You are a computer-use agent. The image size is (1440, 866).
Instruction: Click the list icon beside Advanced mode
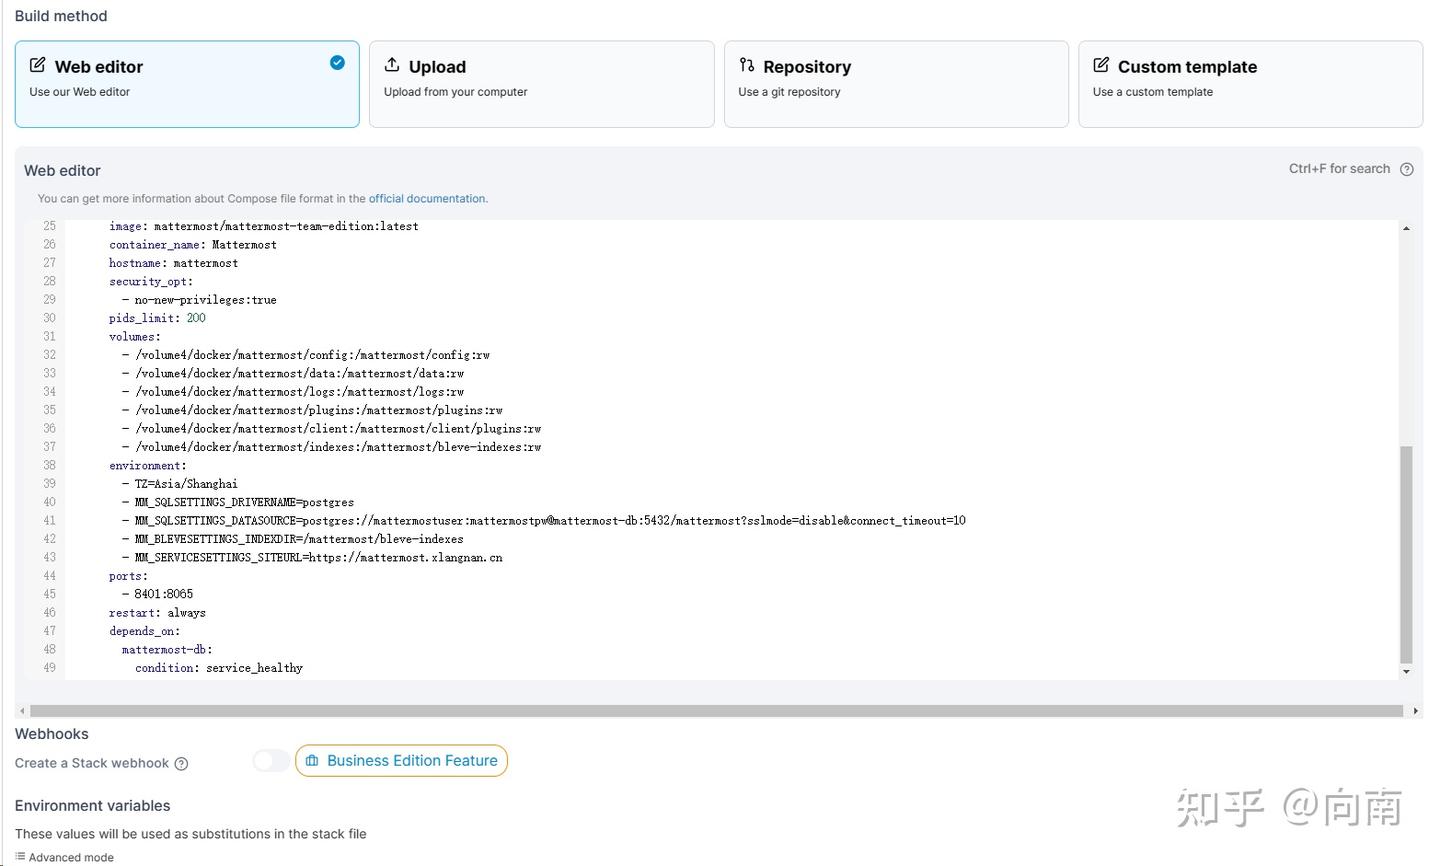20,857
